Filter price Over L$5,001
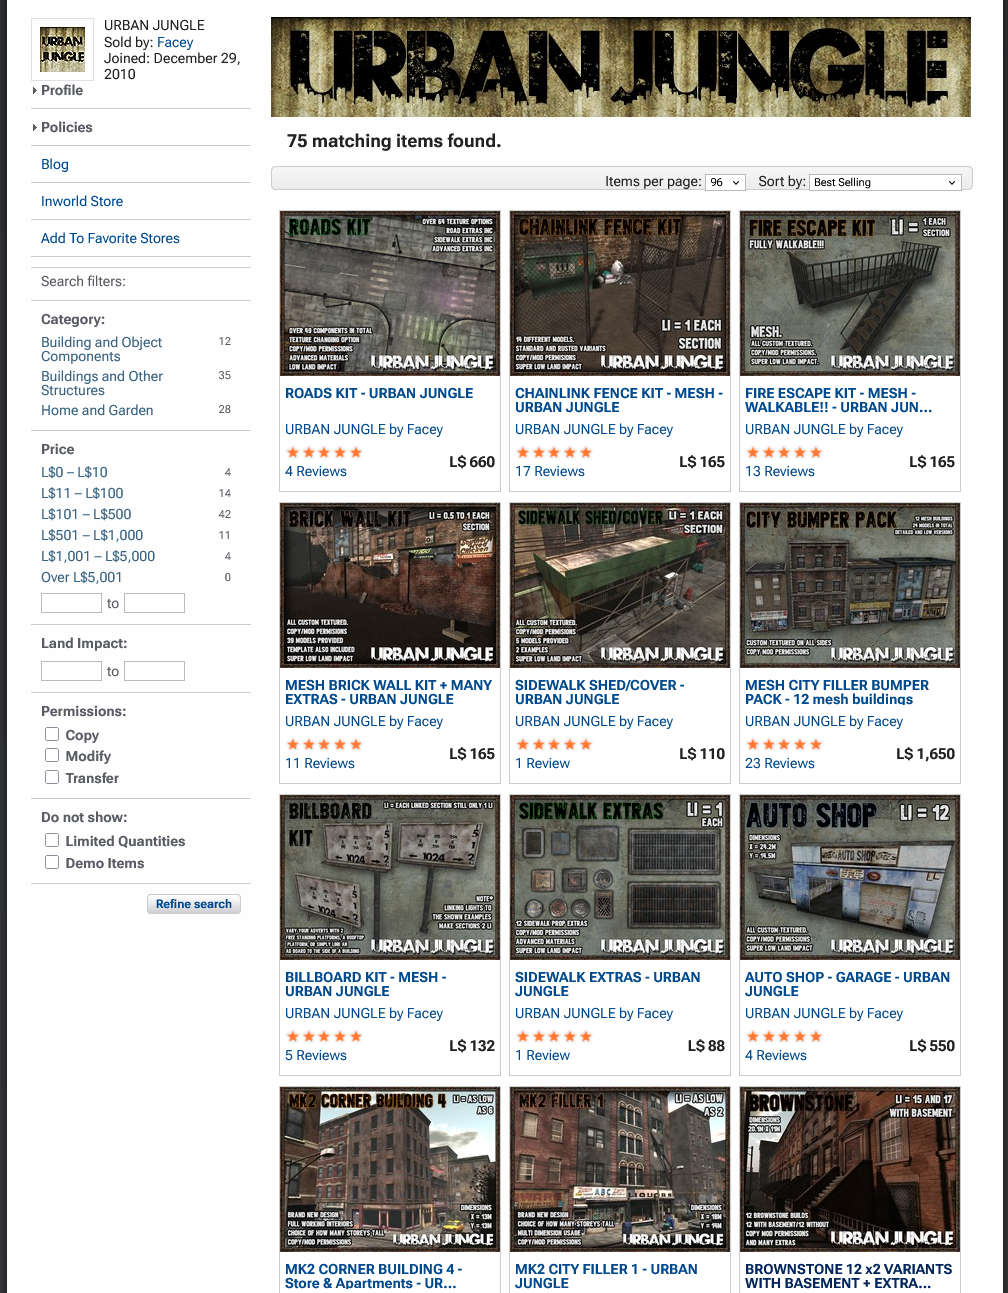Image resolution: width=1008 pixels, height=1293 pixels. click(82, 577)
